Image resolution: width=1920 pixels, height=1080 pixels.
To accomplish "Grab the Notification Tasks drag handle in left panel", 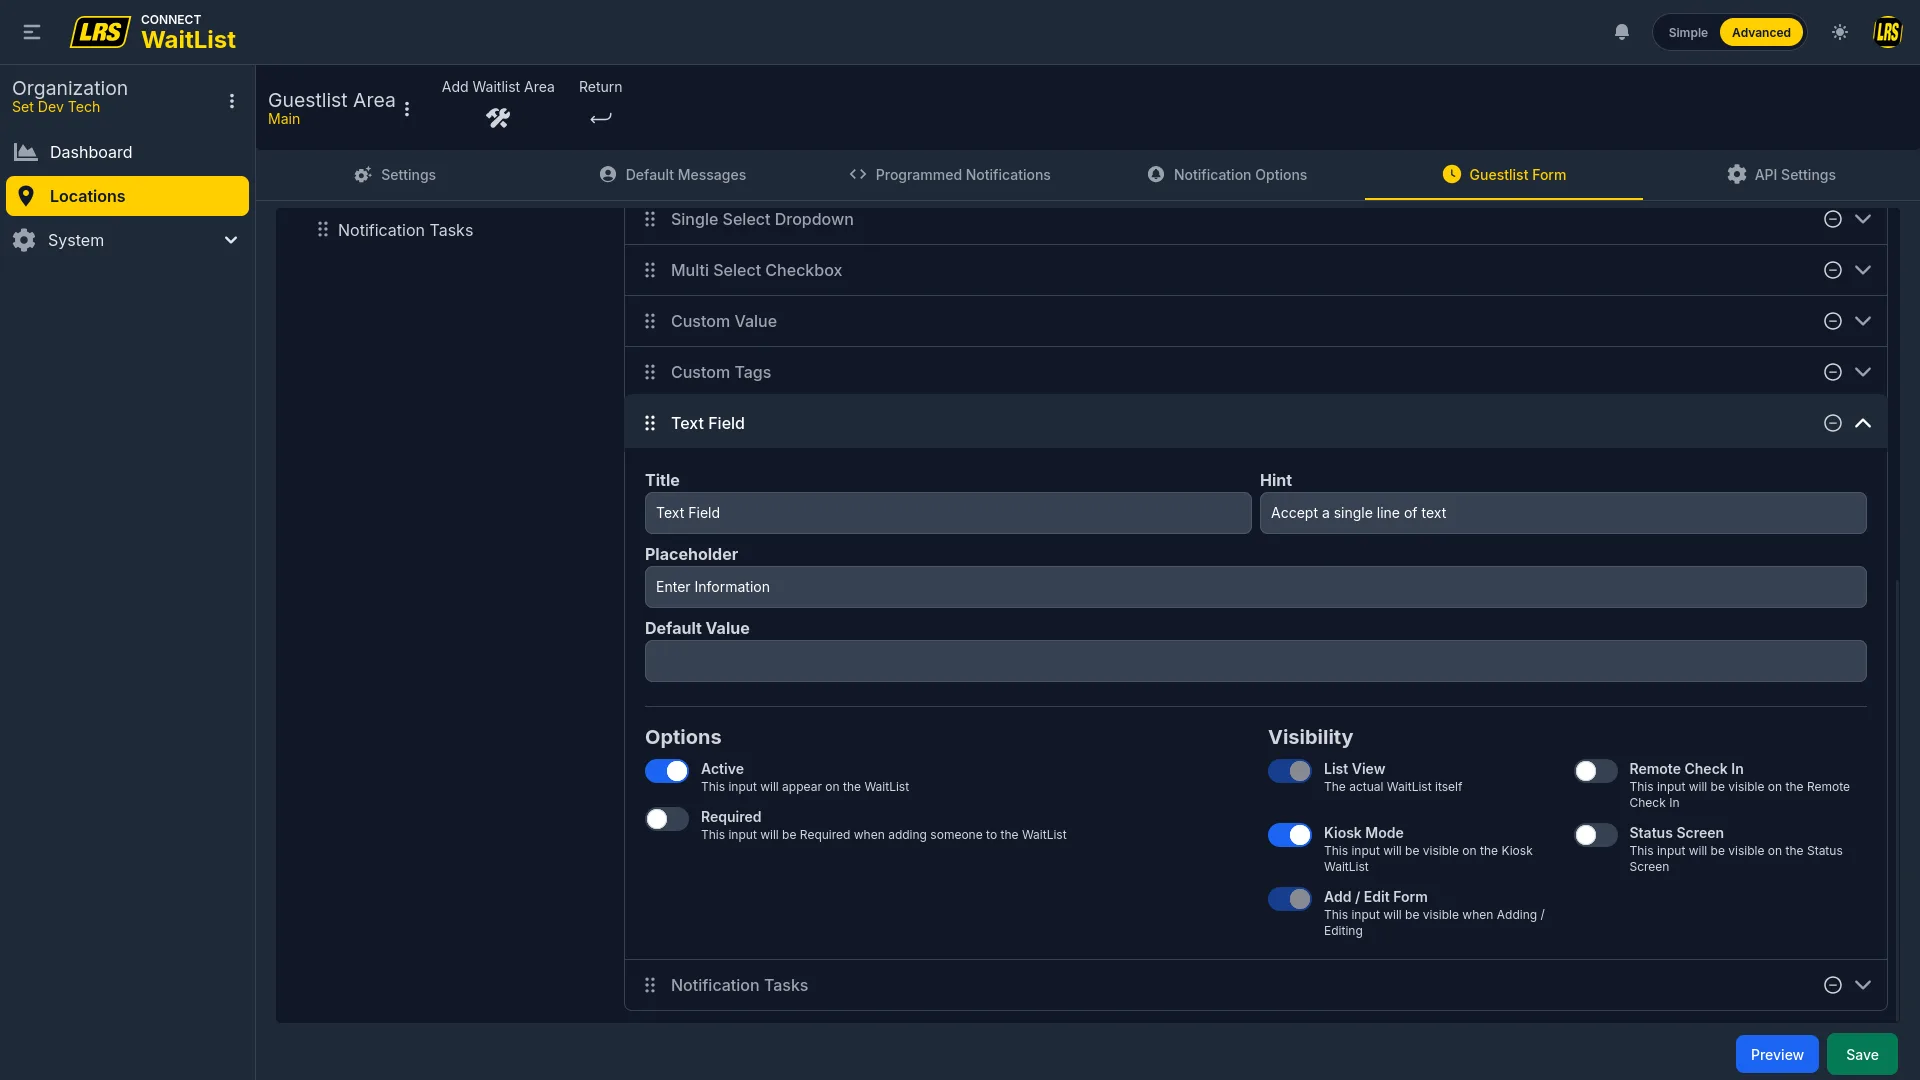I will [322, 230].
